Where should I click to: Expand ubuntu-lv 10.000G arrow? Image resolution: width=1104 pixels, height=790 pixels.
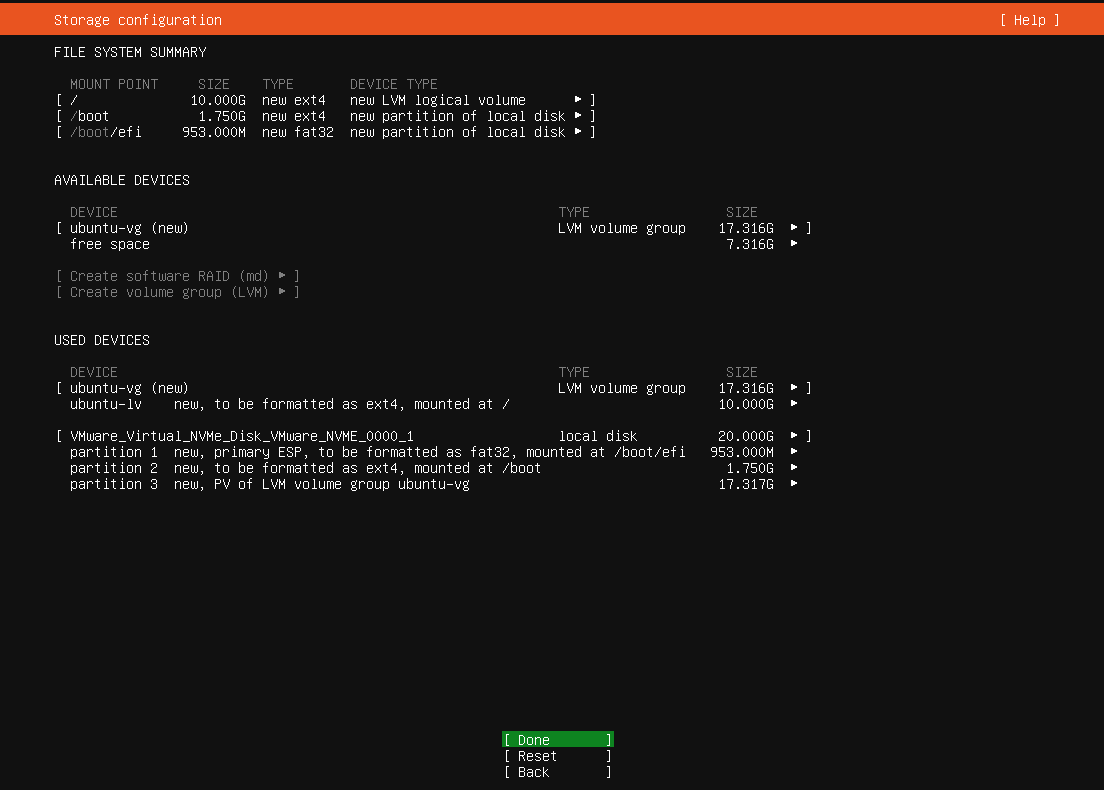tap(794, 403)
